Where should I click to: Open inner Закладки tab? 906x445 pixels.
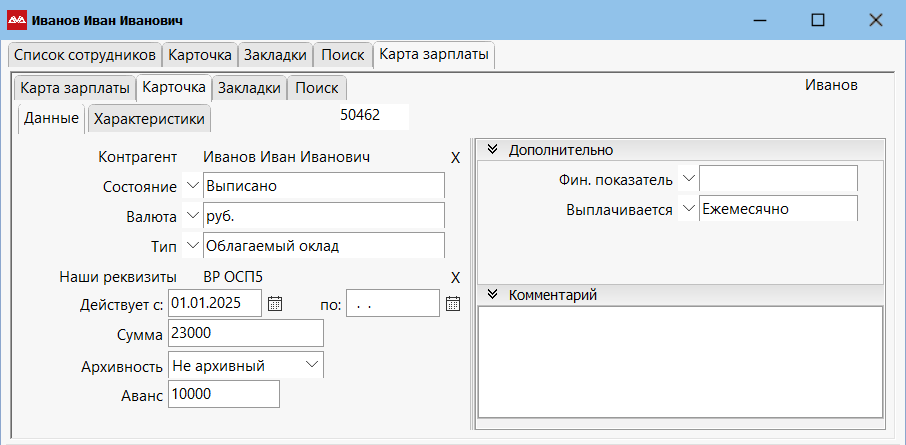coord(249,88)
